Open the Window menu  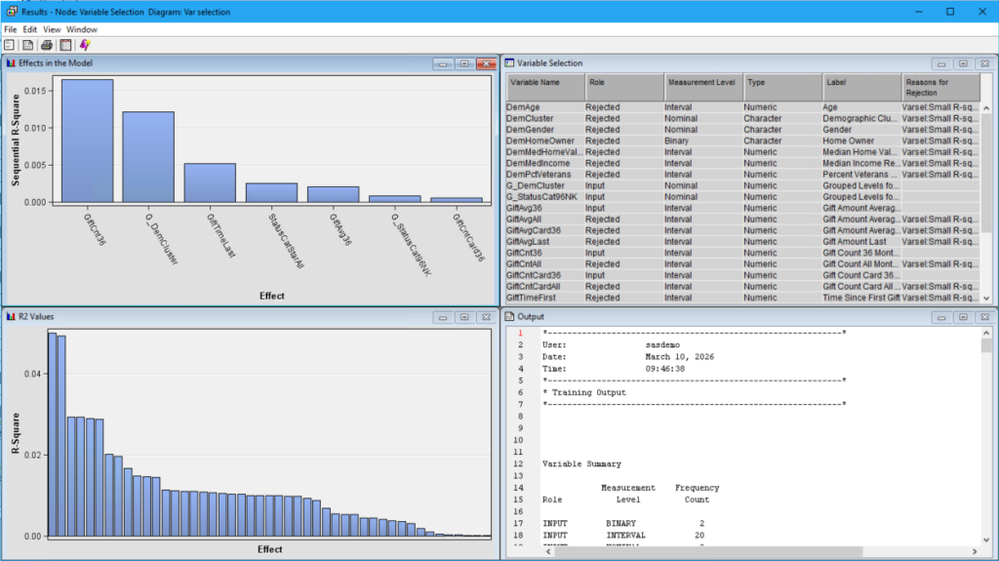coord(82,29)
